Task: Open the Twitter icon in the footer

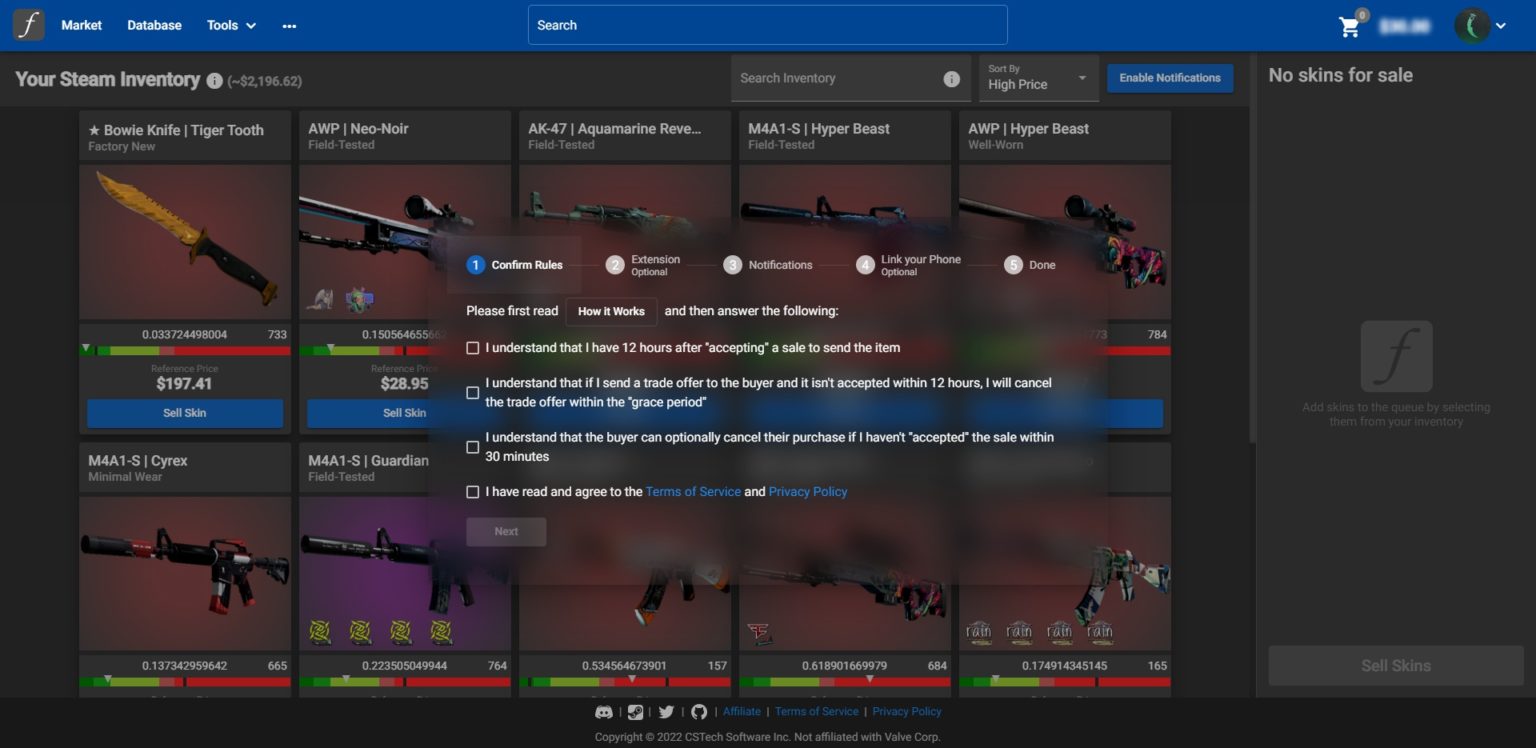Action: click(x=666, y=711)
